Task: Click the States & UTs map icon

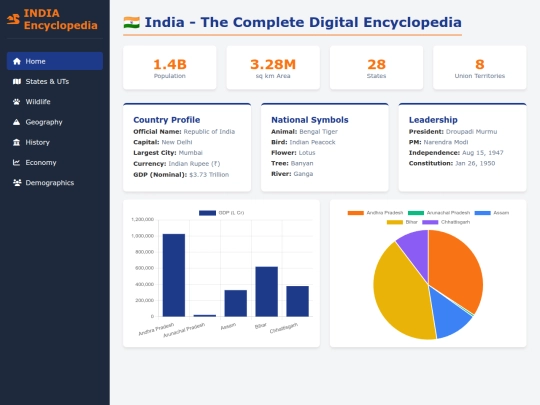Action: click(17, 82)
